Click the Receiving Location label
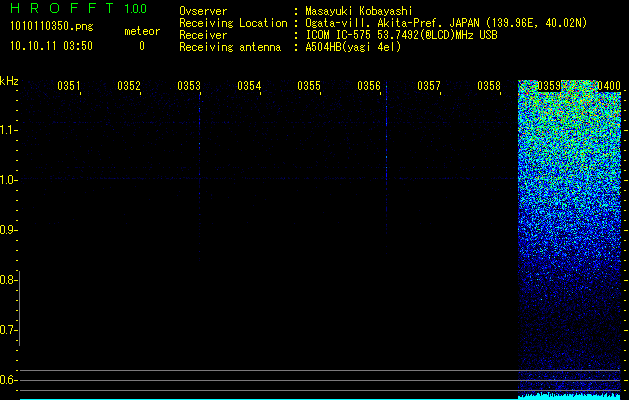Viewport: 629px width, 400px height. tap(233, 23)
